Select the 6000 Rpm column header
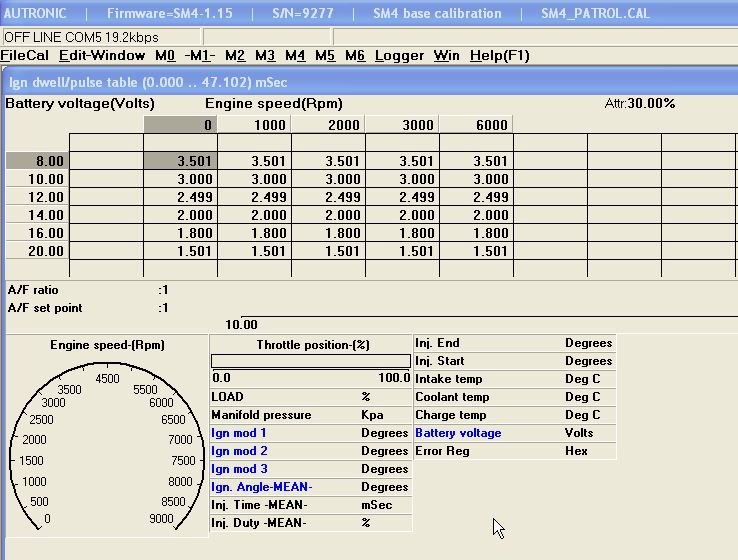This screenshot has width=738, height=560. 476,125
